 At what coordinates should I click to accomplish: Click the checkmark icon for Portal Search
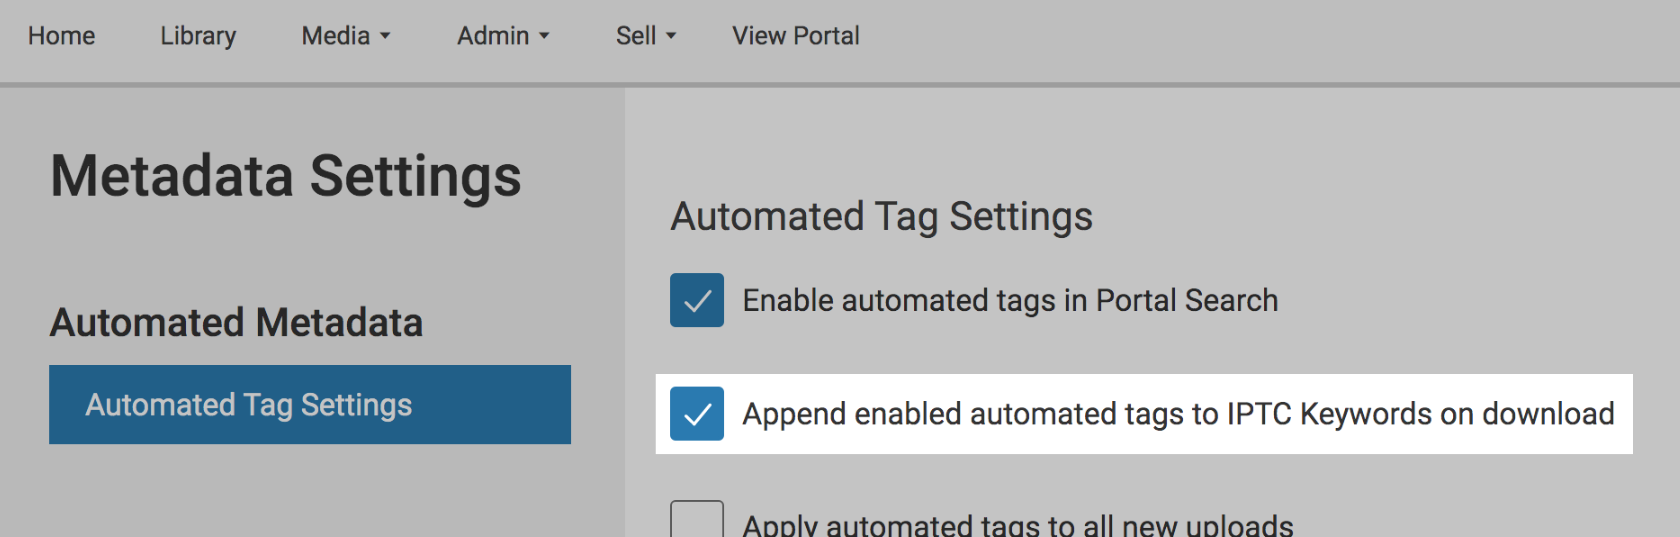[x=697, y=300]
